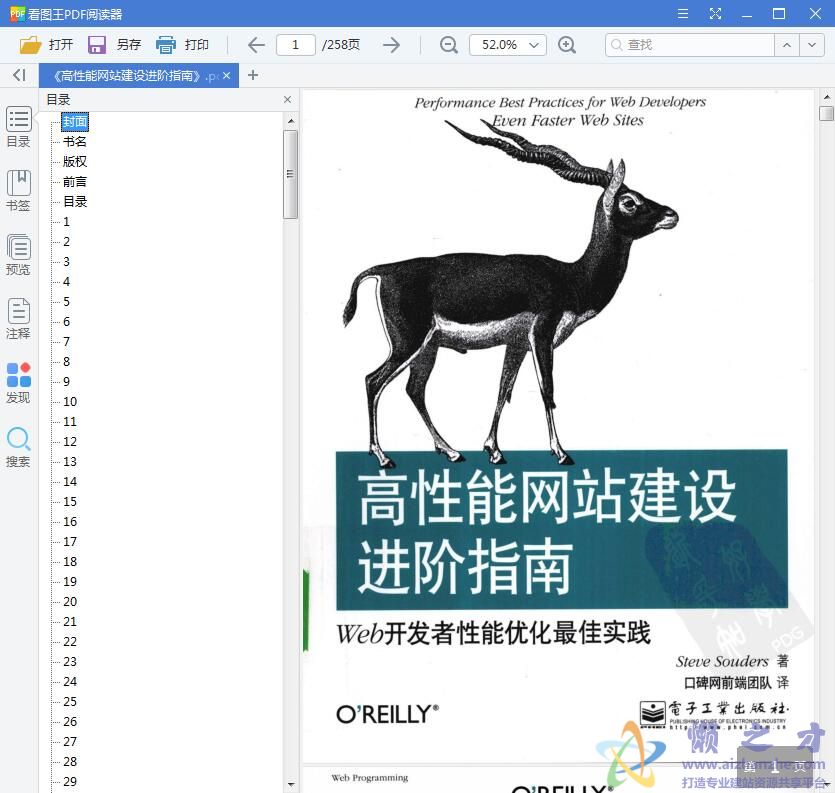835x793 pixels.
Task: Click outline panel scroll-up arrow
Action: coord(291,121)
